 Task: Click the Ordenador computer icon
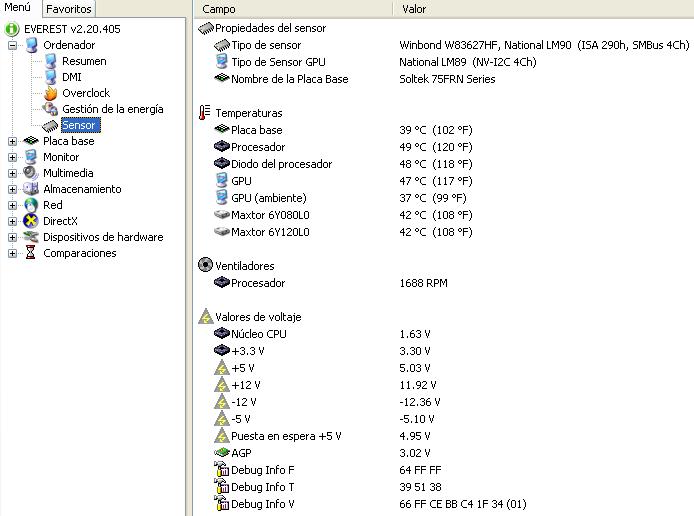pos(31,45)
